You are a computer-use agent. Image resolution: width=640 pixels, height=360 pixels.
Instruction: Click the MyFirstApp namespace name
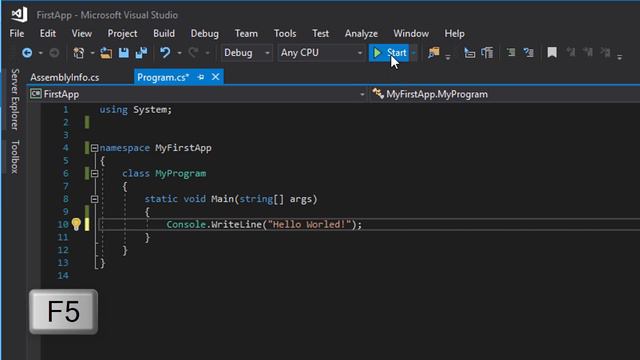point(183,148)
